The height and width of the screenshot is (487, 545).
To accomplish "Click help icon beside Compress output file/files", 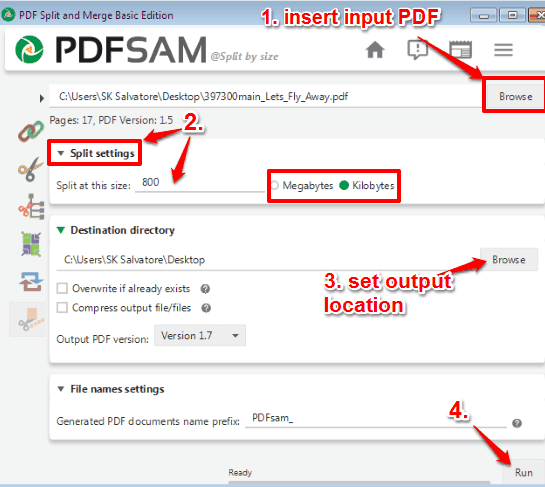I will [206, 308].
